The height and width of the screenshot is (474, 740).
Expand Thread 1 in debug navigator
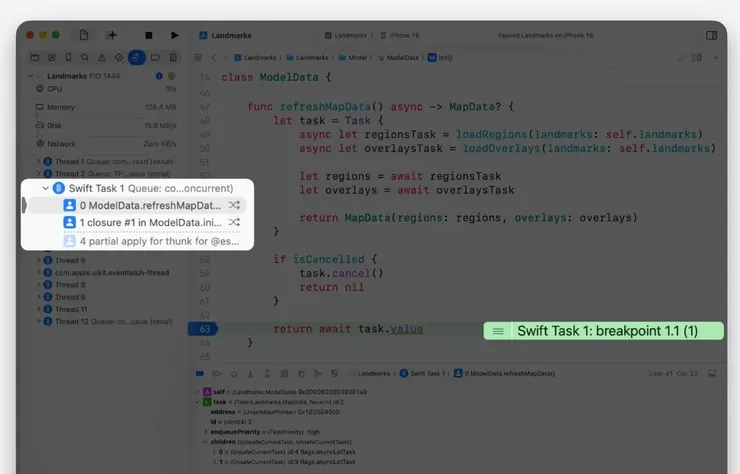tap(39, 161)
